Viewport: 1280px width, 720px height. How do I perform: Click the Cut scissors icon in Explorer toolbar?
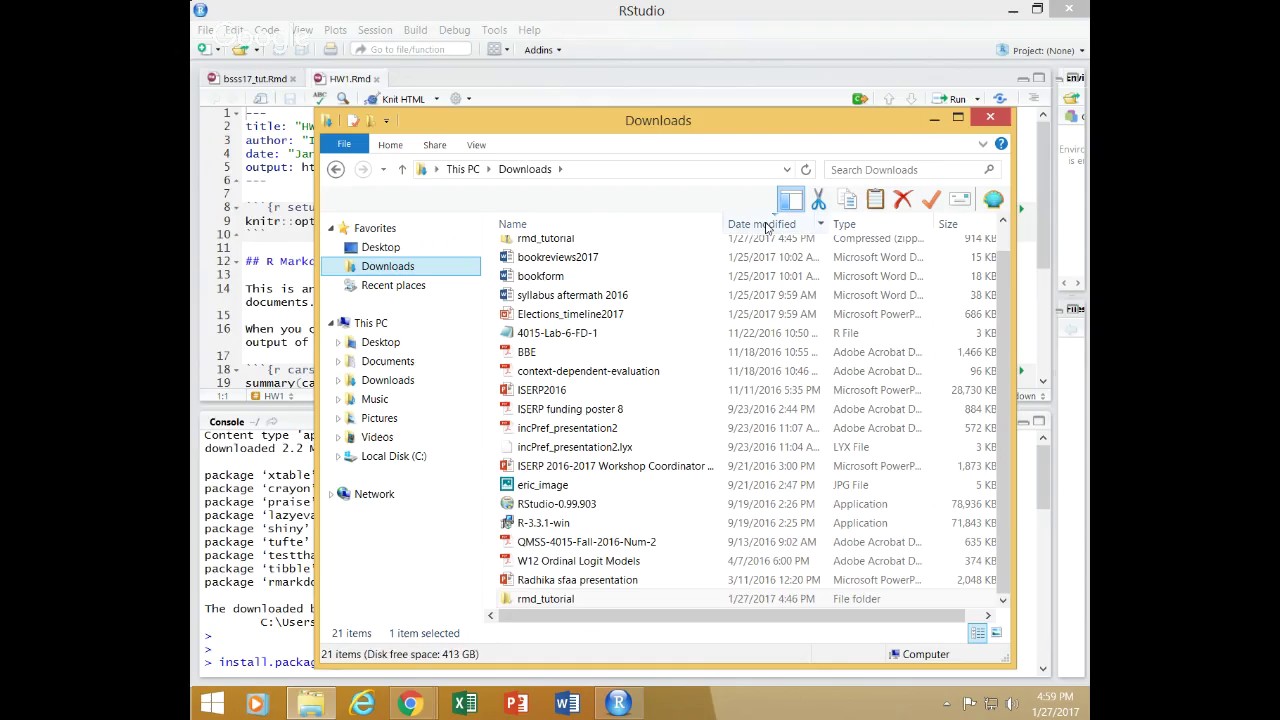tap(818, 200)
